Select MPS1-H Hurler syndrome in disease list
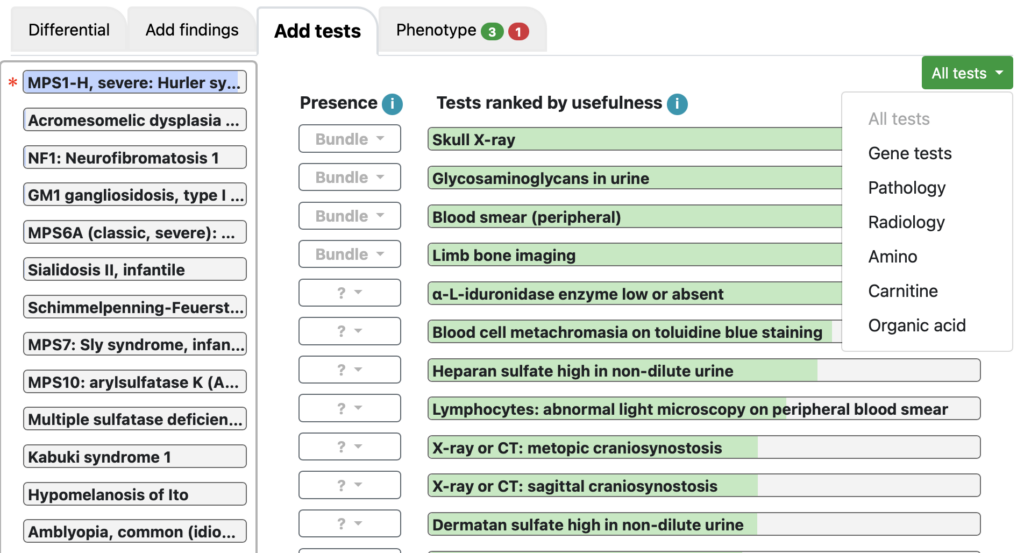 pyautogui.click(x=135, y=82)
